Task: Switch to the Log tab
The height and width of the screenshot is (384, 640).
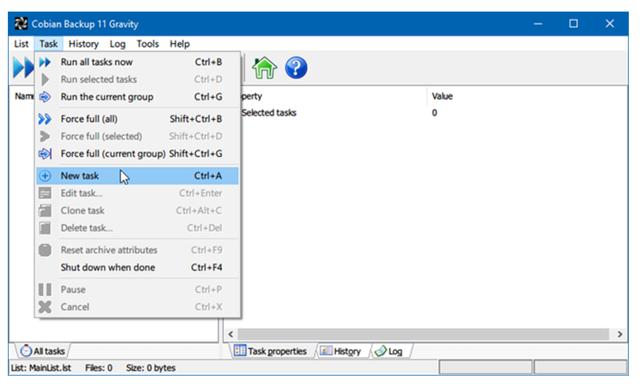Action: (390, 351)
